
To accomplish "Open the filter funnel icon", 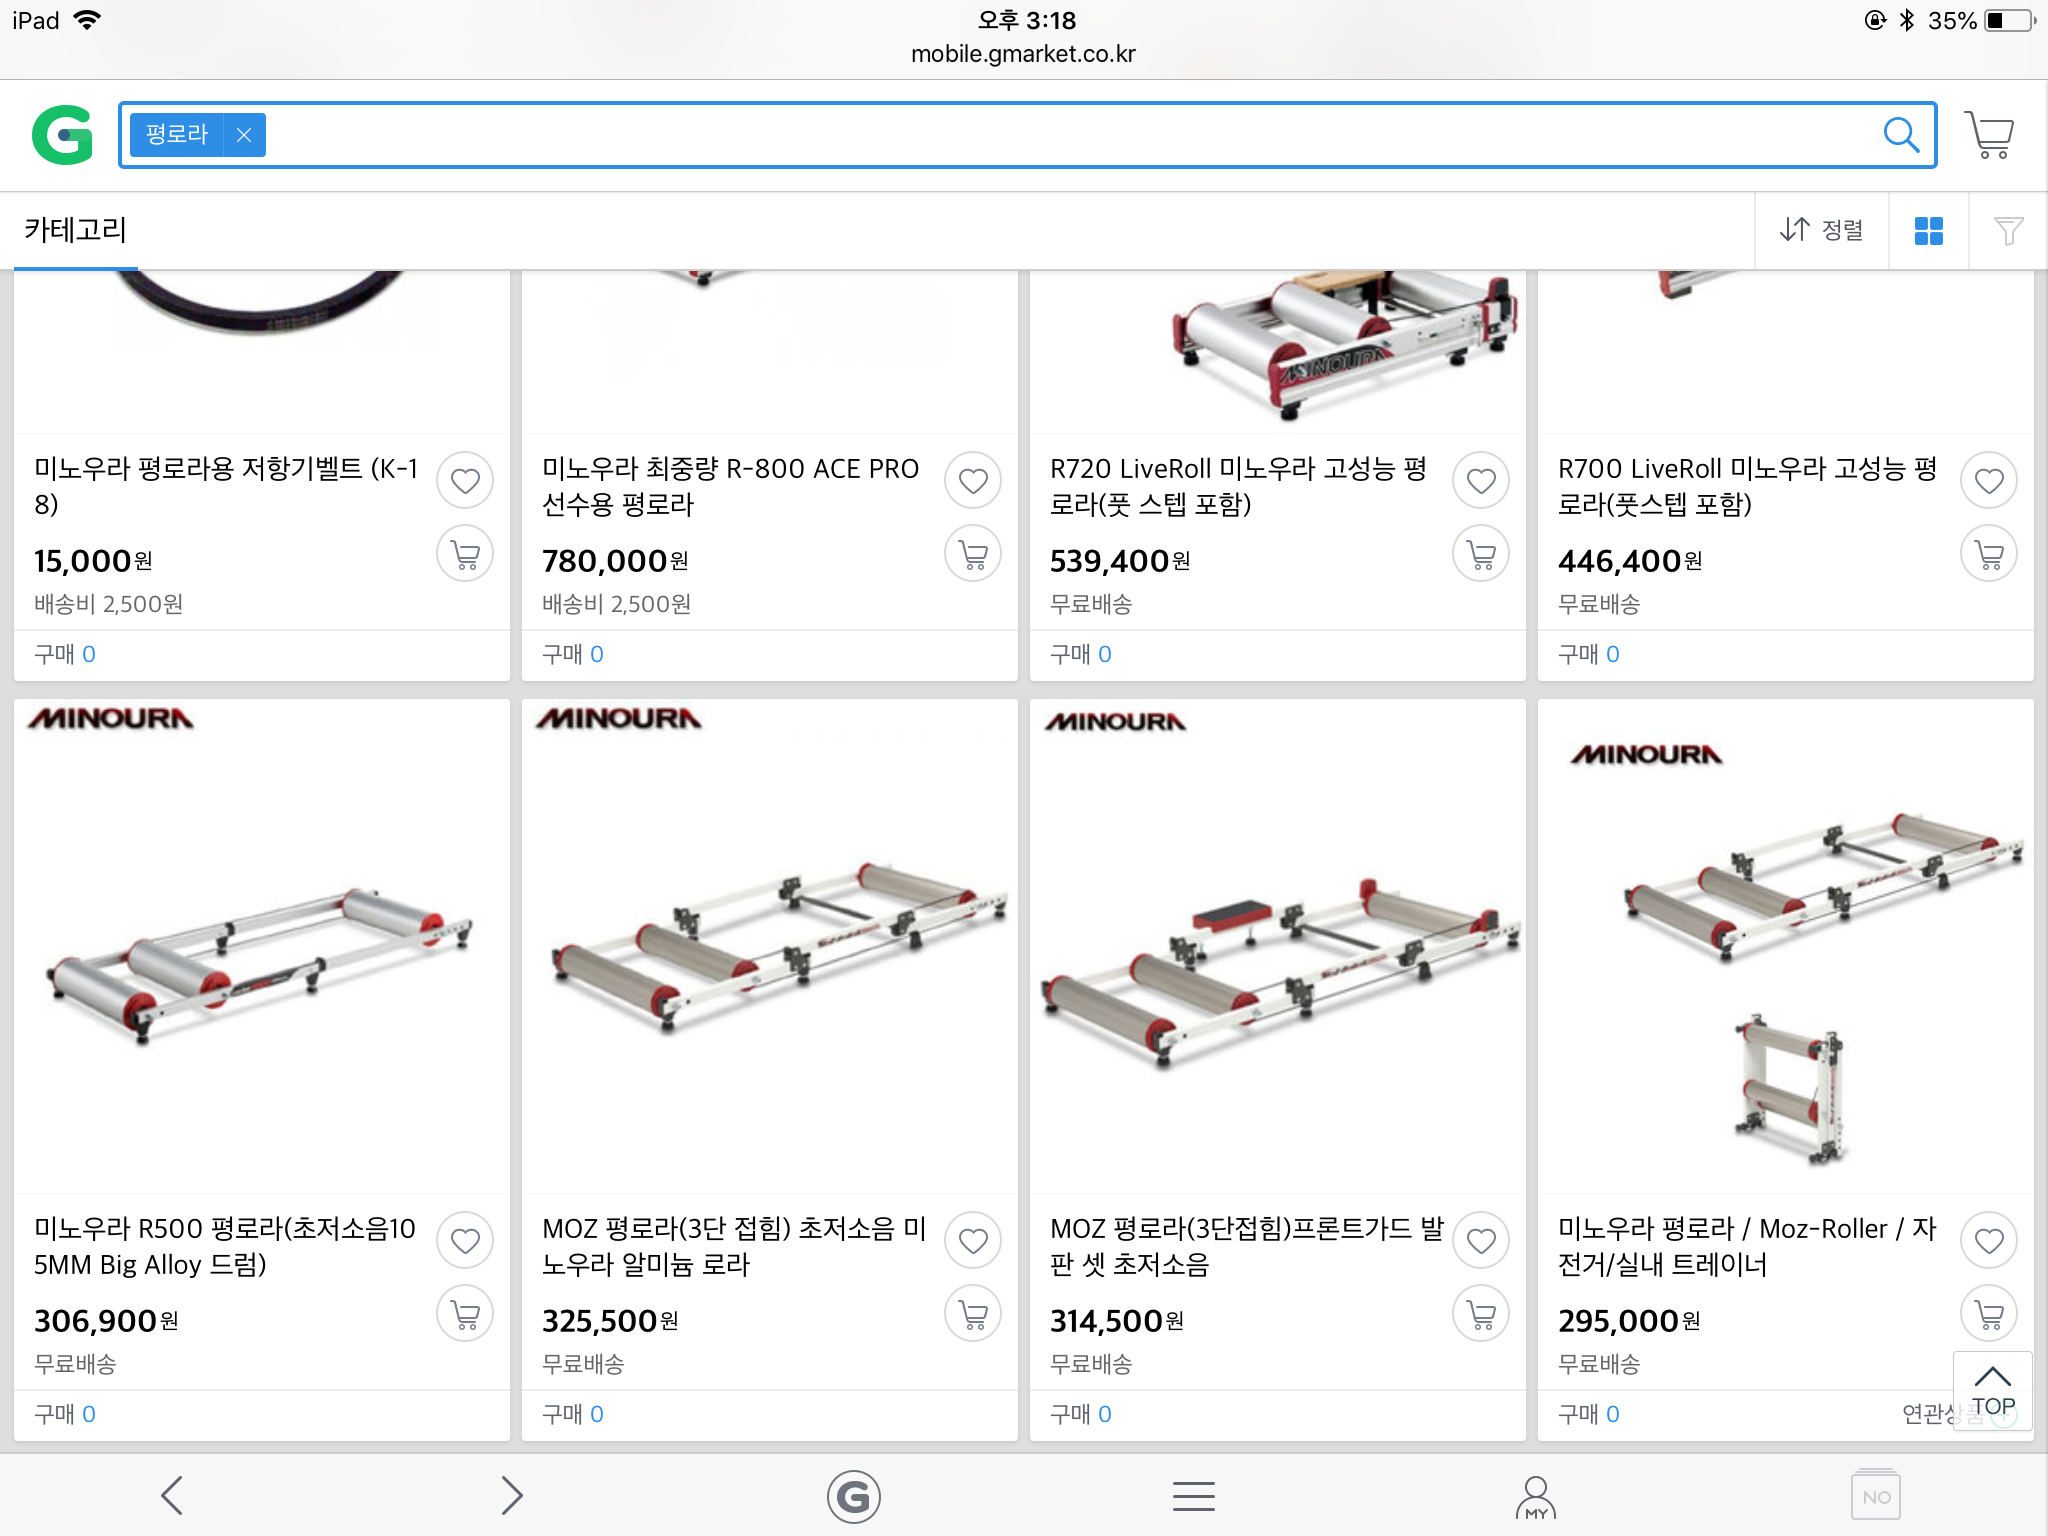I will point(2008,231).
